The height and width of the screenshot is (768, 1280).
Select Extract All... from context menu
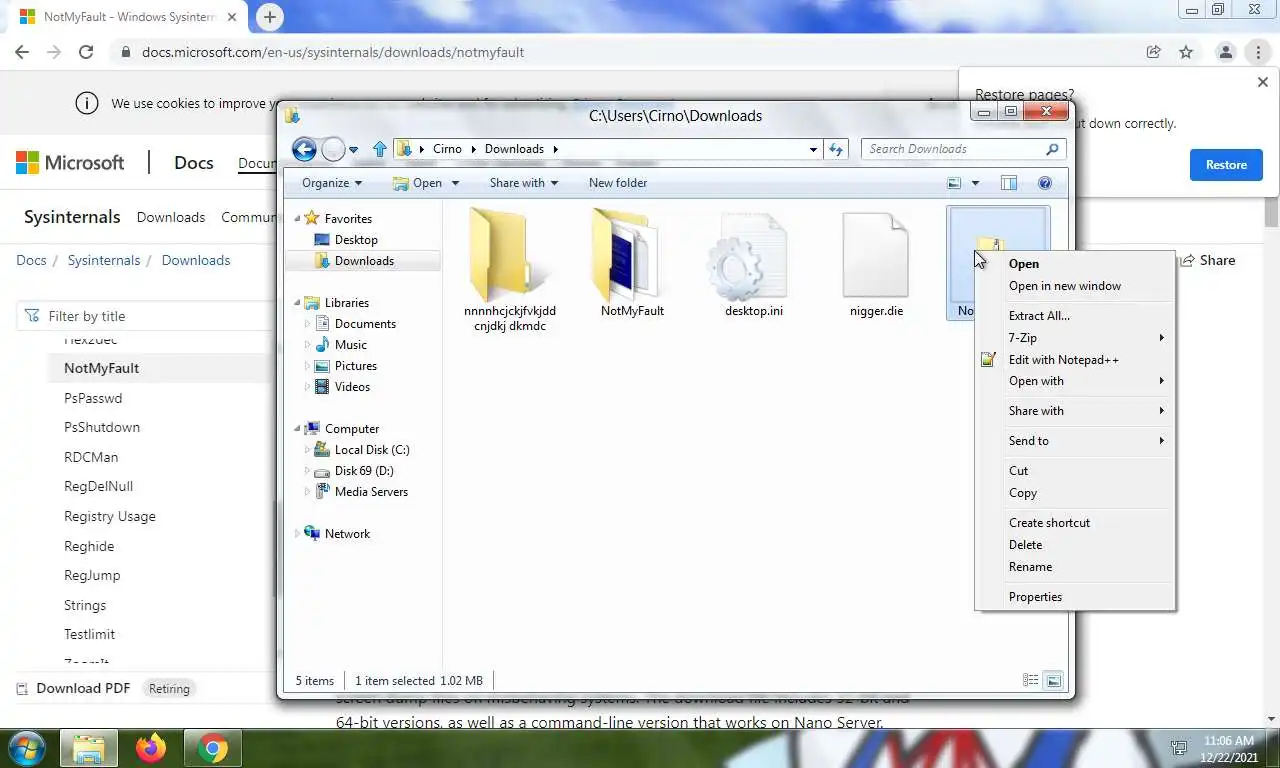1075,316
